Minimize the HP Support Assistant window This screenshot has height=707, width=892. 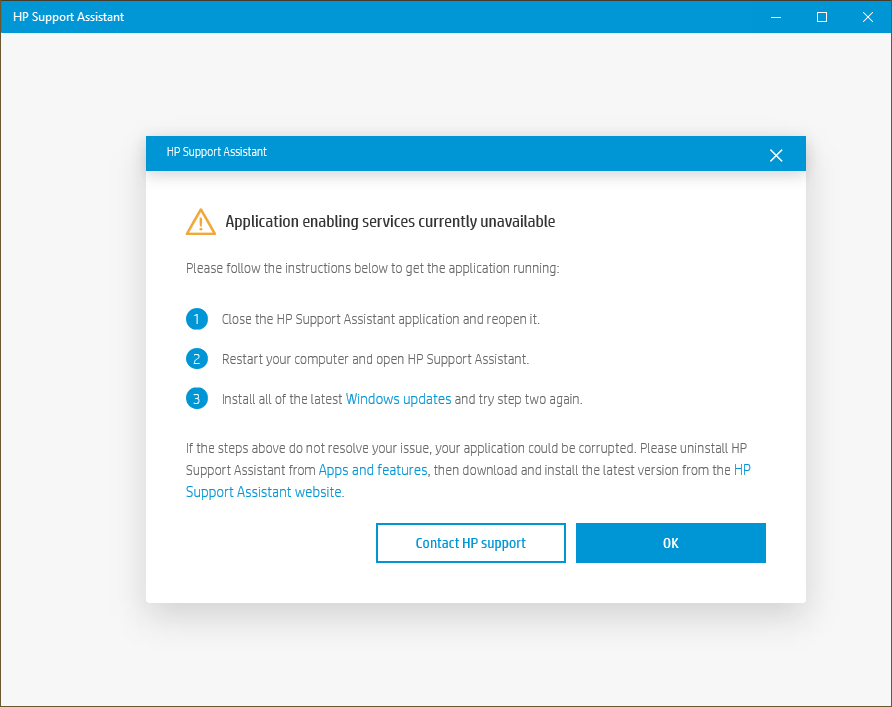(x=775, y=17)
